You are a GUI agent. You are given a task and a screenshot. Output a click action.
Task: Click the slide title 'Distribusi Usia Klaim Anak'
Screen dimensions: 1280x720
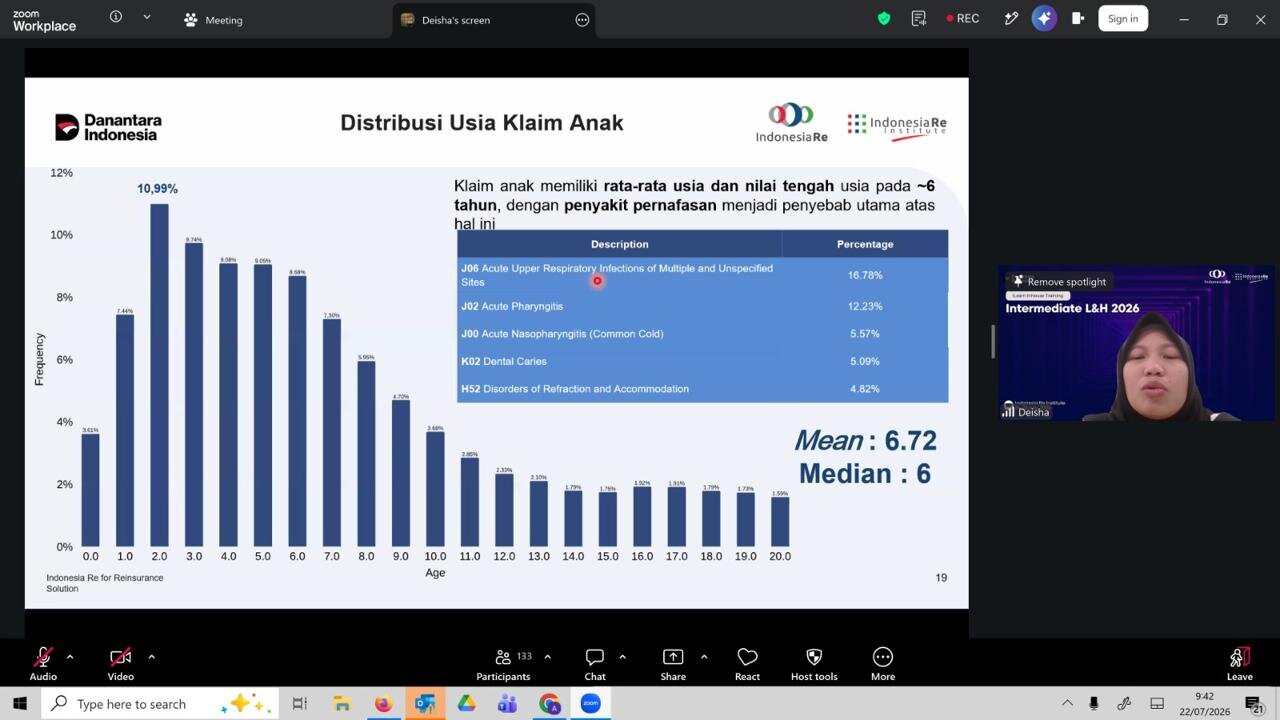[482, 123]
